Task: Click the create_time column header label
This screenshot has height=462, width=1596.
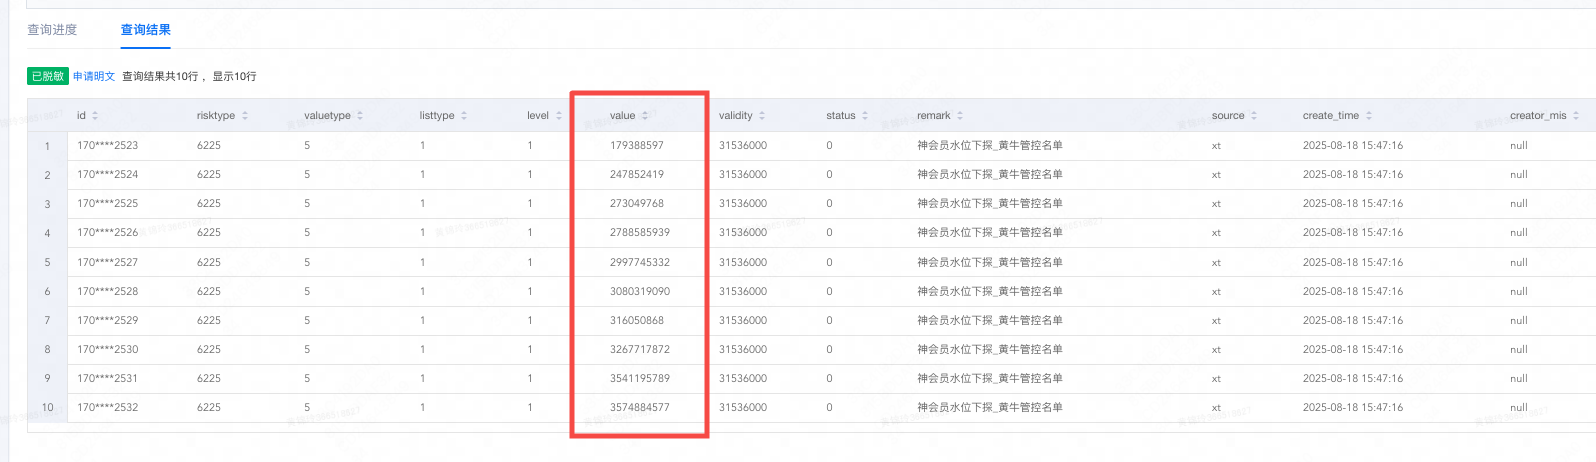Action: click(1331, 116)
